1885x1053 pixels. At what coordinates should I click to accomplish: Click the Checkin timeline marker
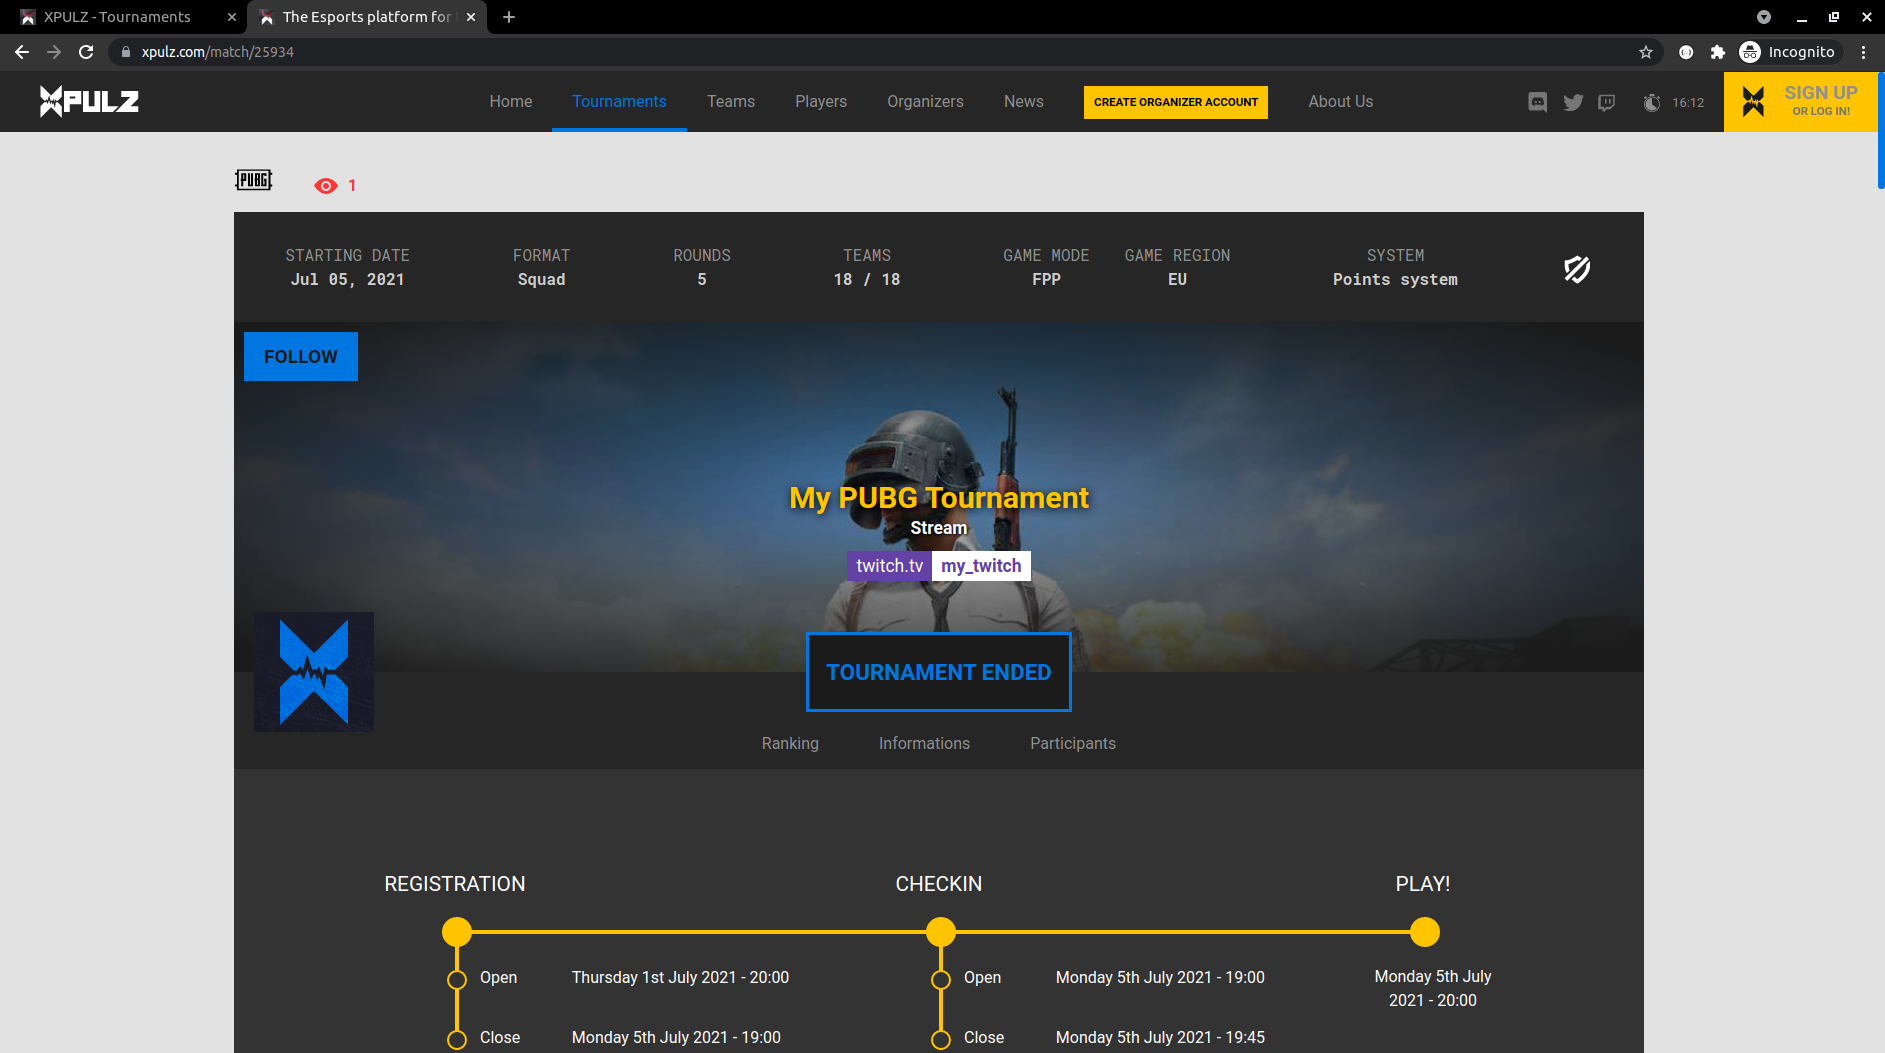coord(941,932)
